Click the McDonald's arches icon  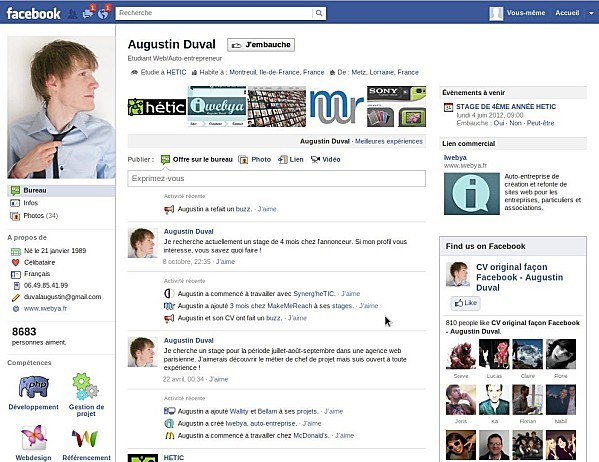(169, 435)
